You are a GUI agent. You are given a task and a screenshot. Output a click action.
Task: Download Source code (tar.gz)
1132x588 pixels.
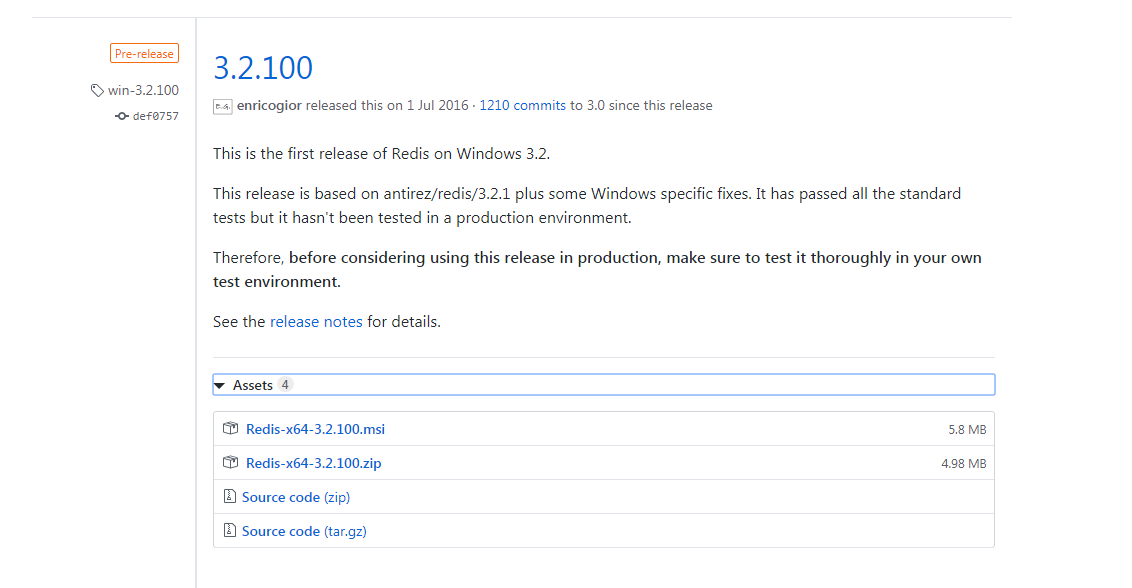(x=304, y=531)
